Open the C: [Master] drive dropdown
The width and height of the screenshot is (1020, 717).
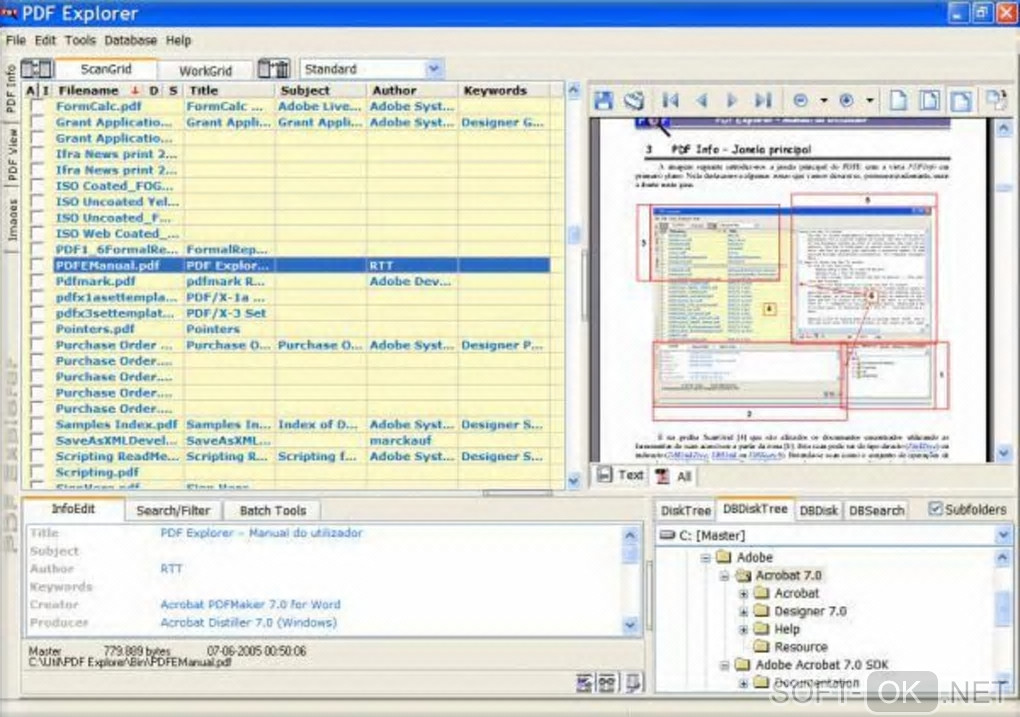(1003, 535)
